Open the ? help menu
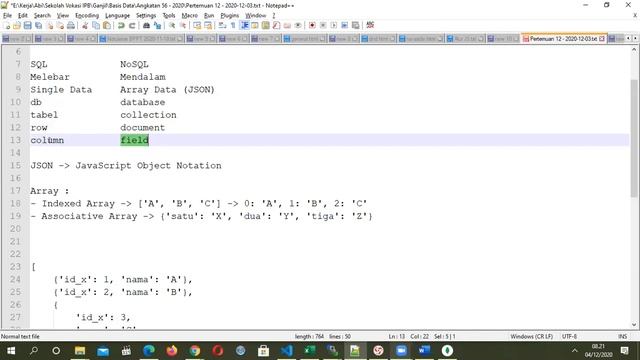 click(x=274, y=16)
